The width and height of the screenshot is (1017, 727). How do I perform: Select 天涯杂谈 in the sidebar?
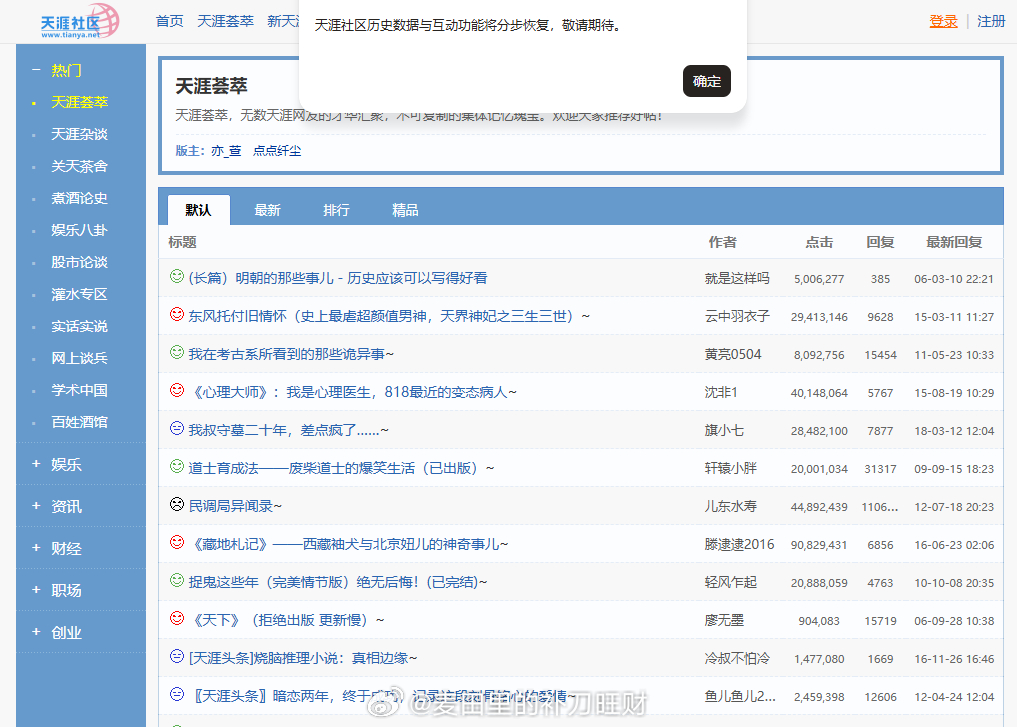(80, 134)
